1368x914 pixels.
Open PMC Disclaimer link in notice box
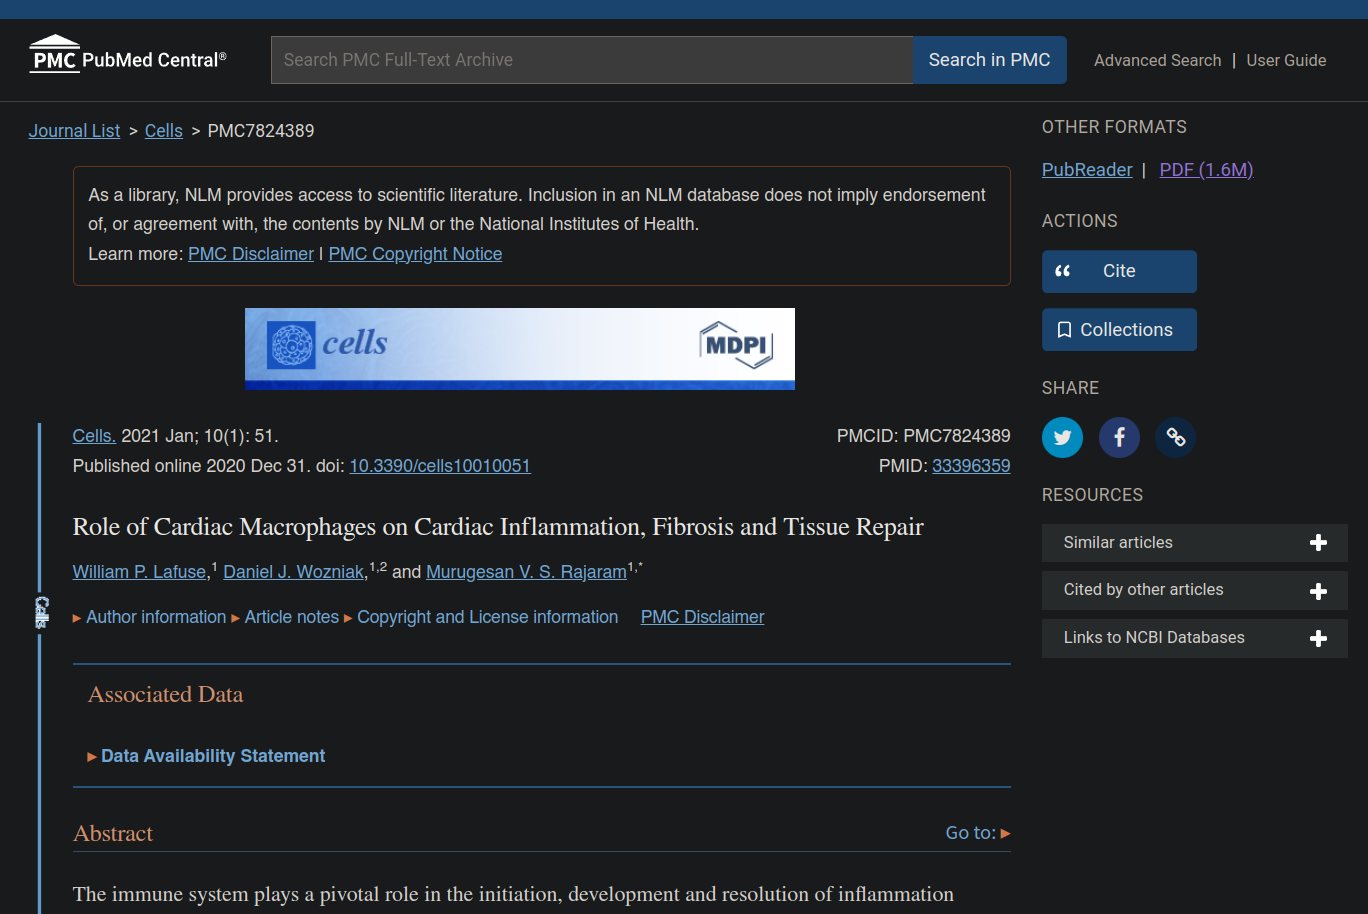click(x=251, y=254)
